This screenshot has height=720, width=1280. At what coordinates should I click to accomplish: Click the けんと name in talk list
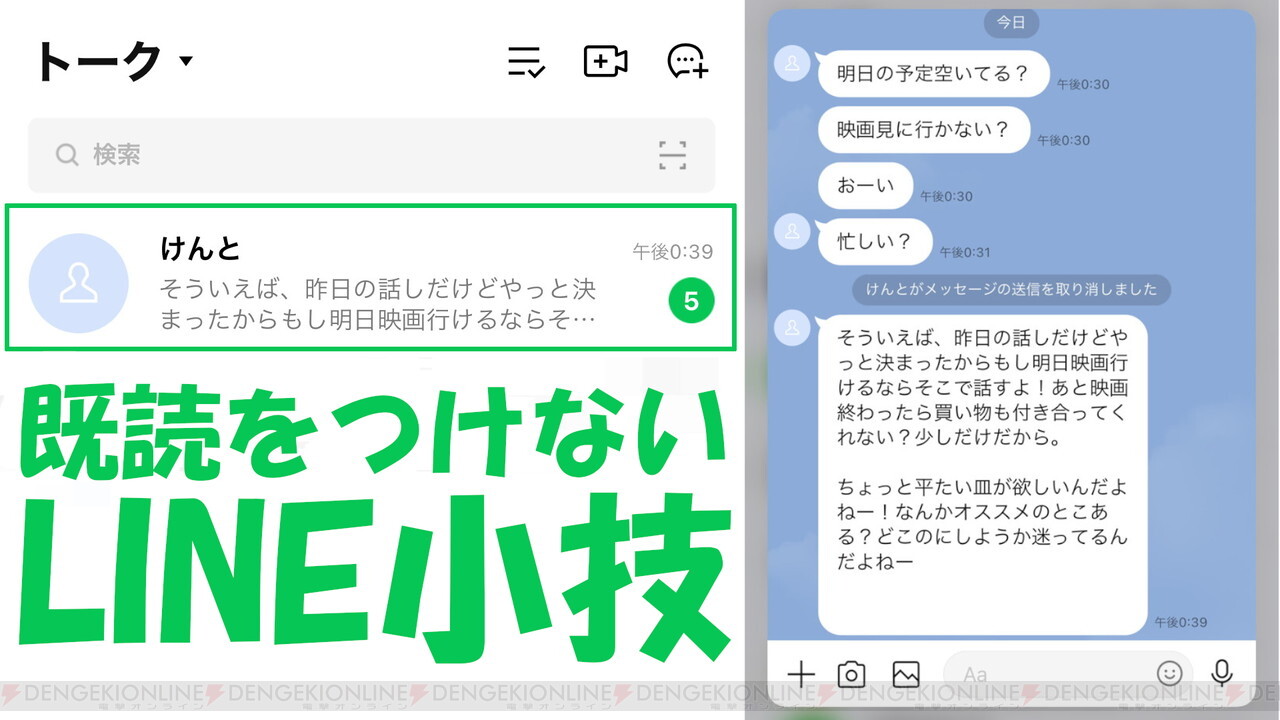pos(200,248)
